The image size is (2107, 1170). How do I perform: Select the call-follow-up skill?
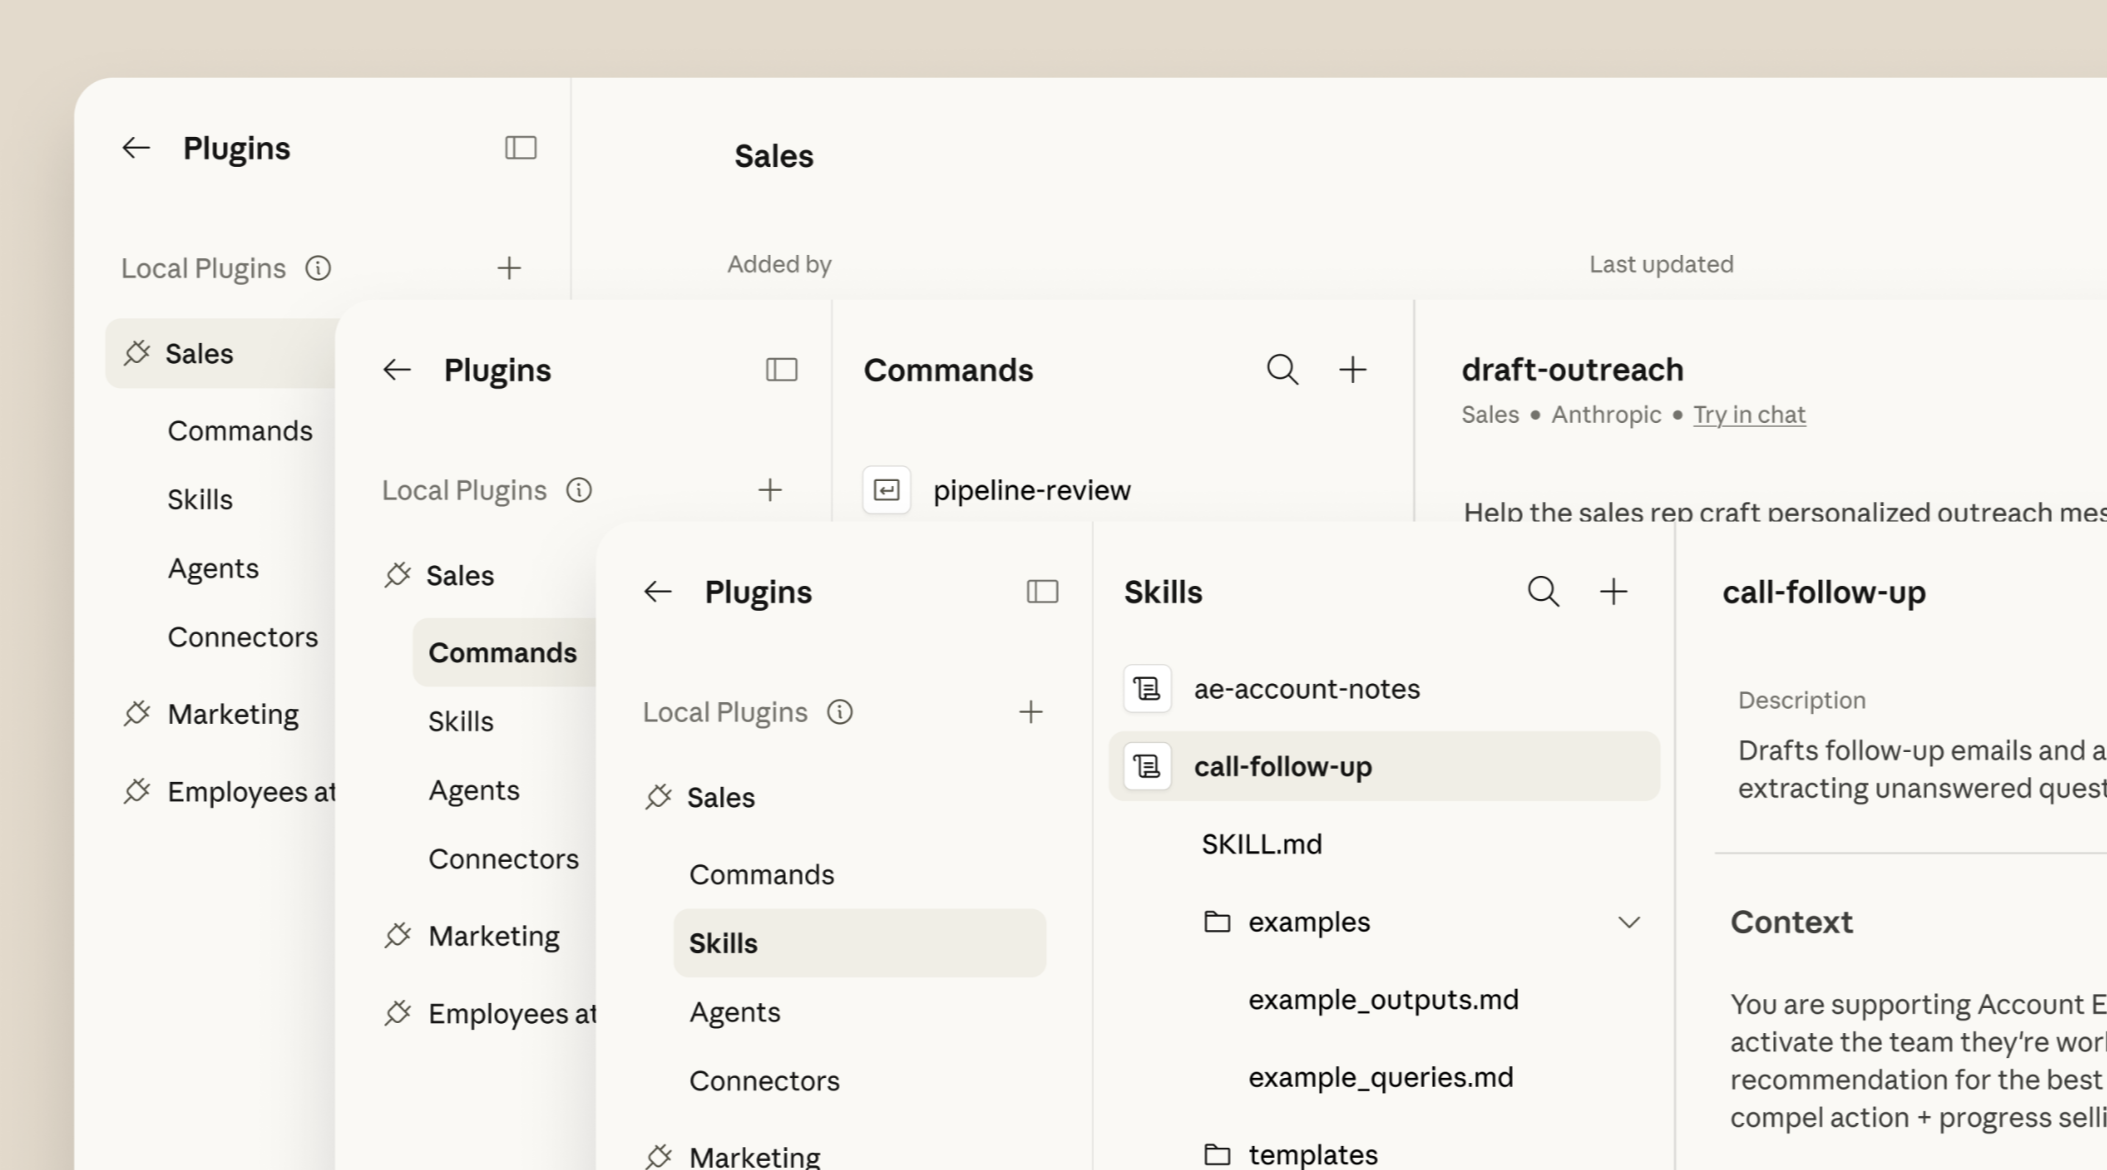pos(1384,766)
